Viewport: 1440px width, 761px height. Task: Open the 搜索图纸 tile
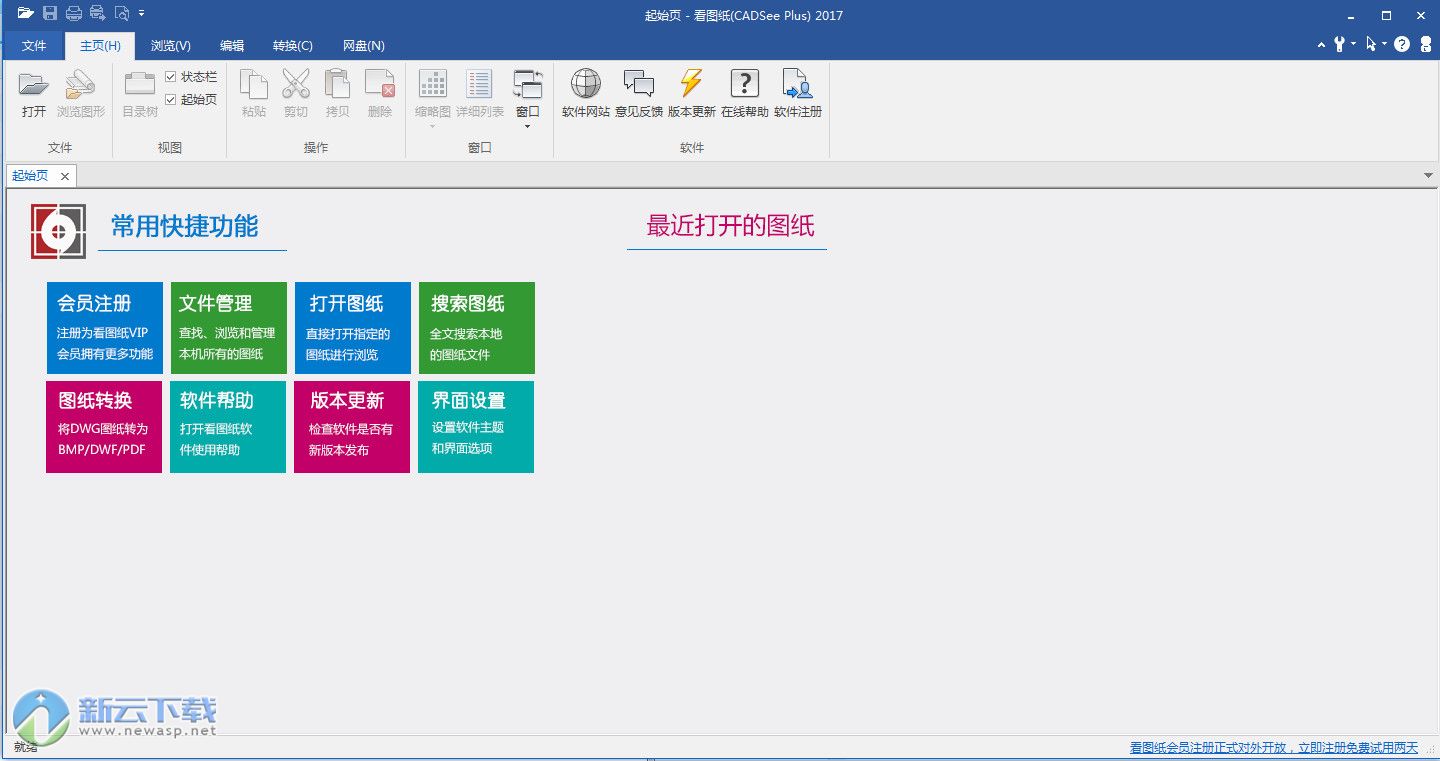(477, 328)
